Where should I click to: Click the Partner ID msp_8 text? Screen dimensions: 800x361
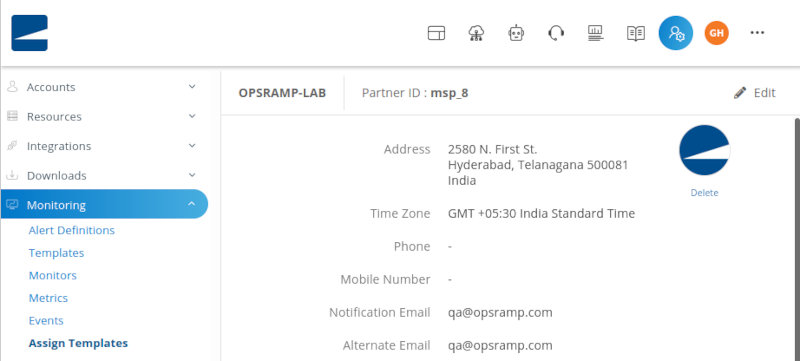pos(415,93)
